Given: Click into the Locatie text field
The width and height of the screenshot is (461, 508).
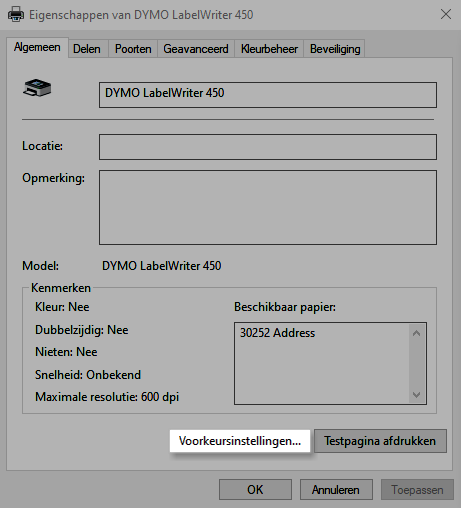Looking at the screenshot, I should pyautogui.click(x=268, y=147).
